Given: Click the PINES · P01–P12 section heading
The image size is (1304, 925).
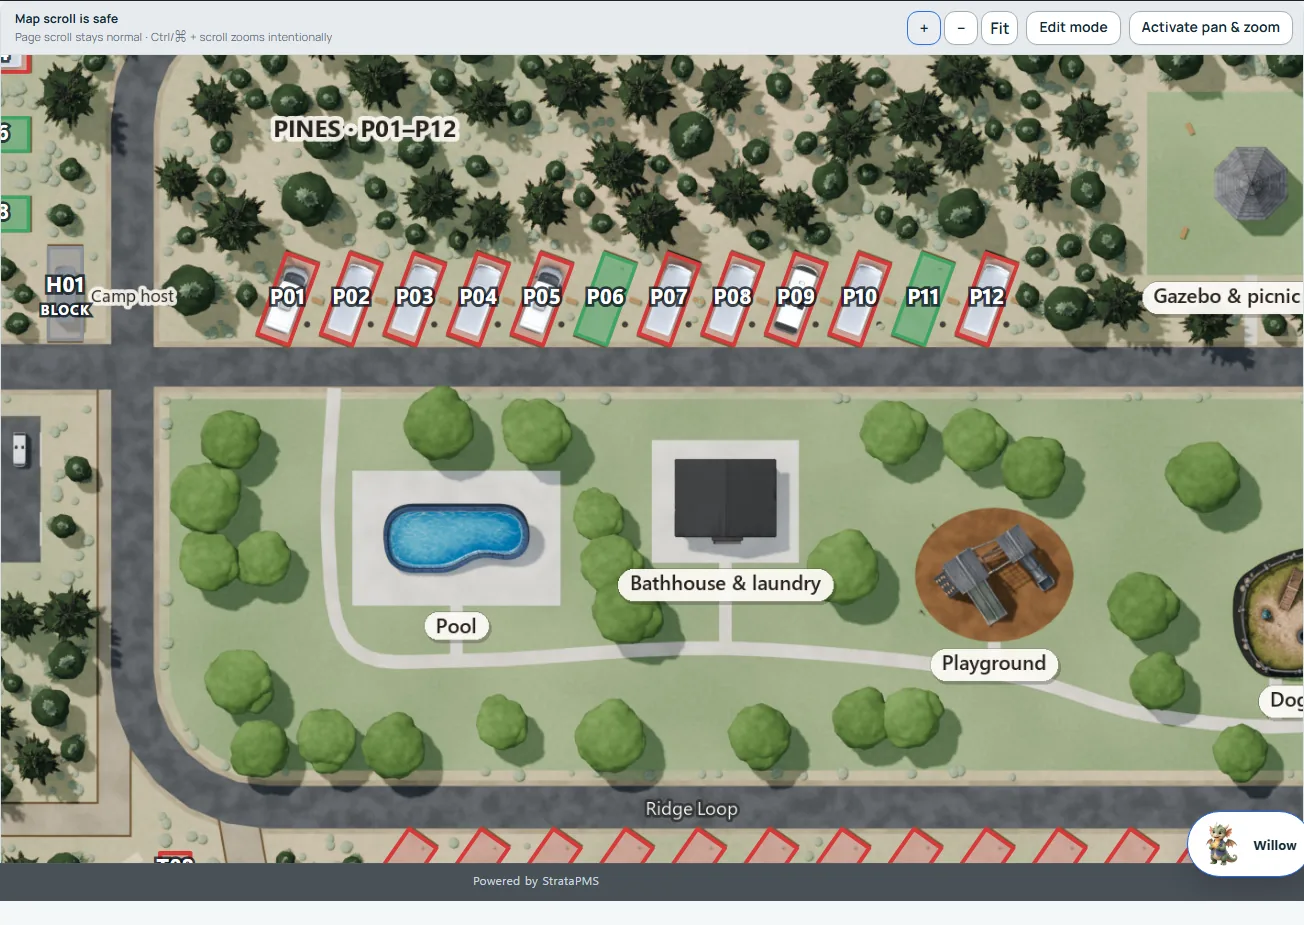Looking at the screenshot, I should click(365, 129).
